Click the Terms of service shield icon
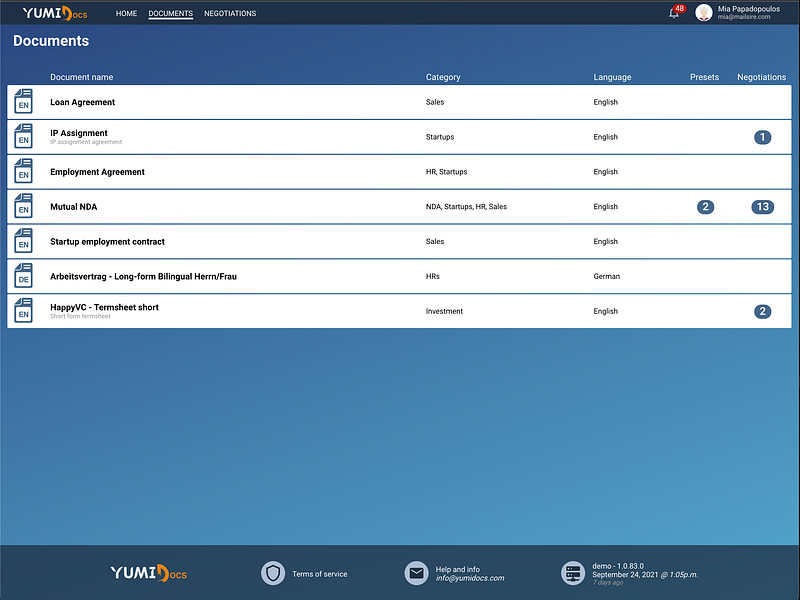800x600 pixels. click(x=273, y=573)
